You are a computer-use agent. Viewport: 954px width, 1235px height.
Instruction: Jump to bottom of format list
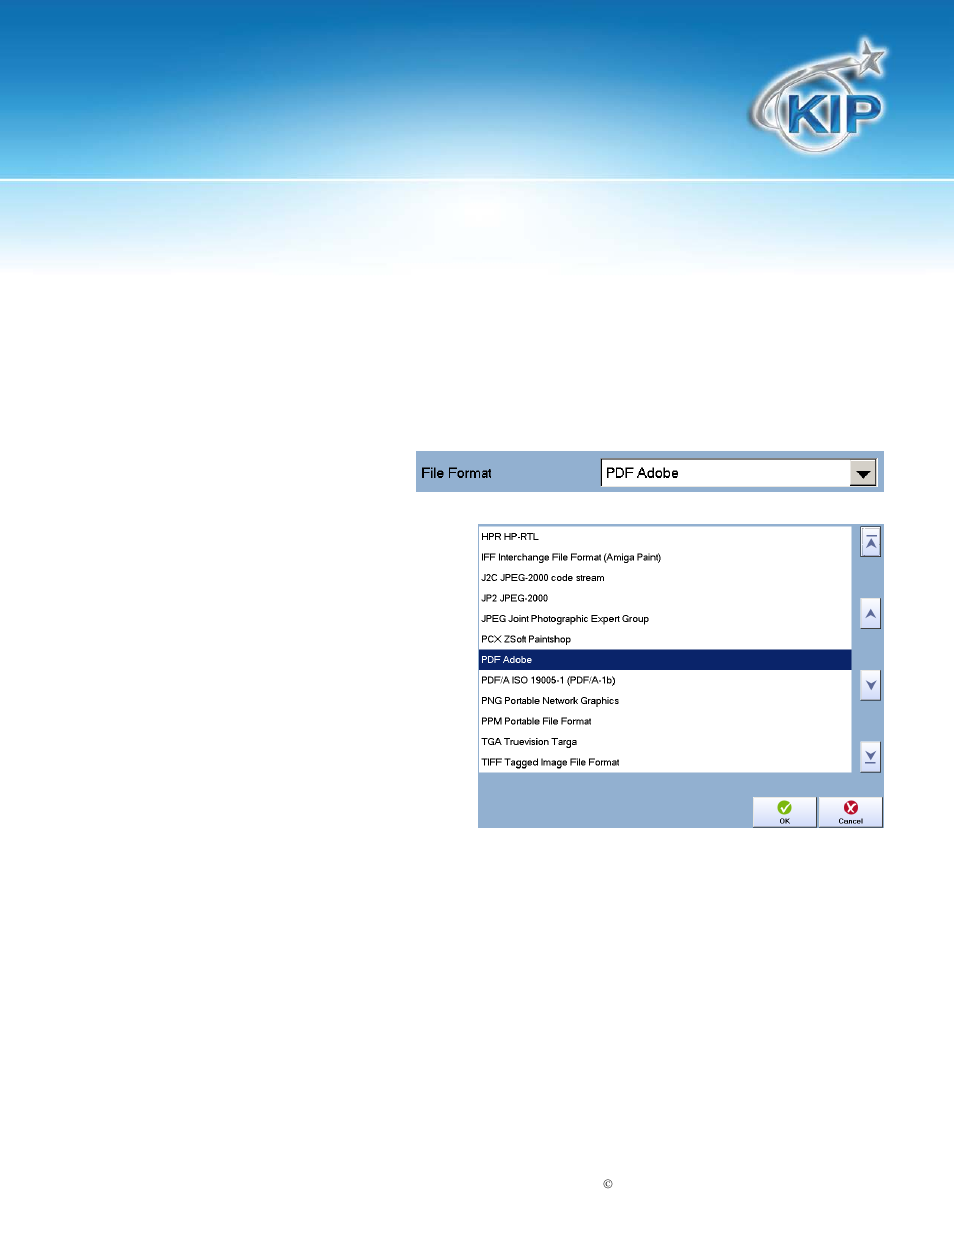(871, 757)
